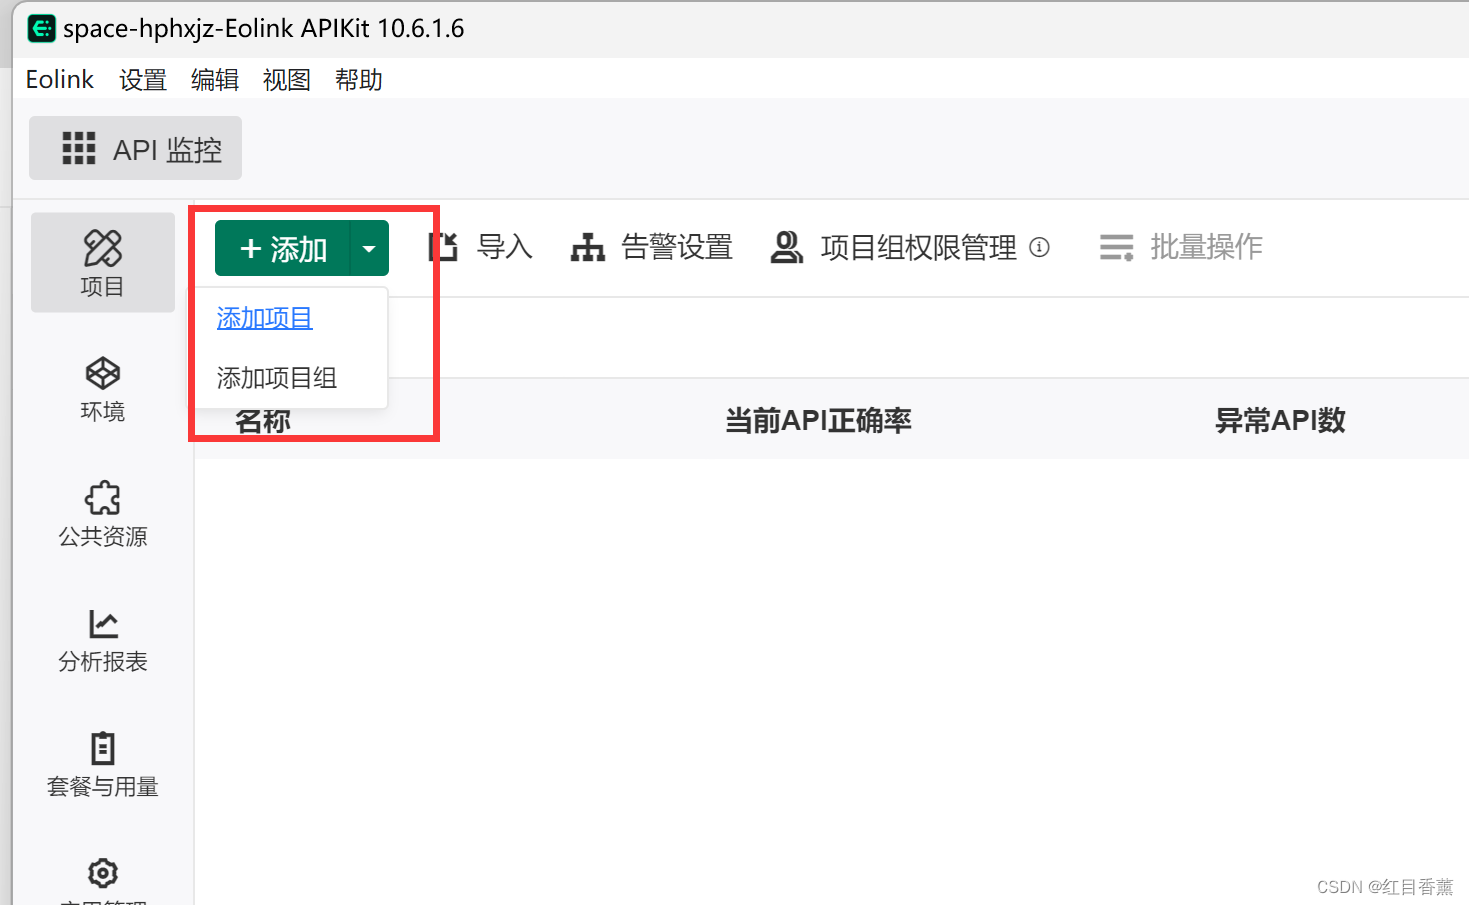1469x905 pixels.
Task: Open the 编辑 menu
Action: 215,80
